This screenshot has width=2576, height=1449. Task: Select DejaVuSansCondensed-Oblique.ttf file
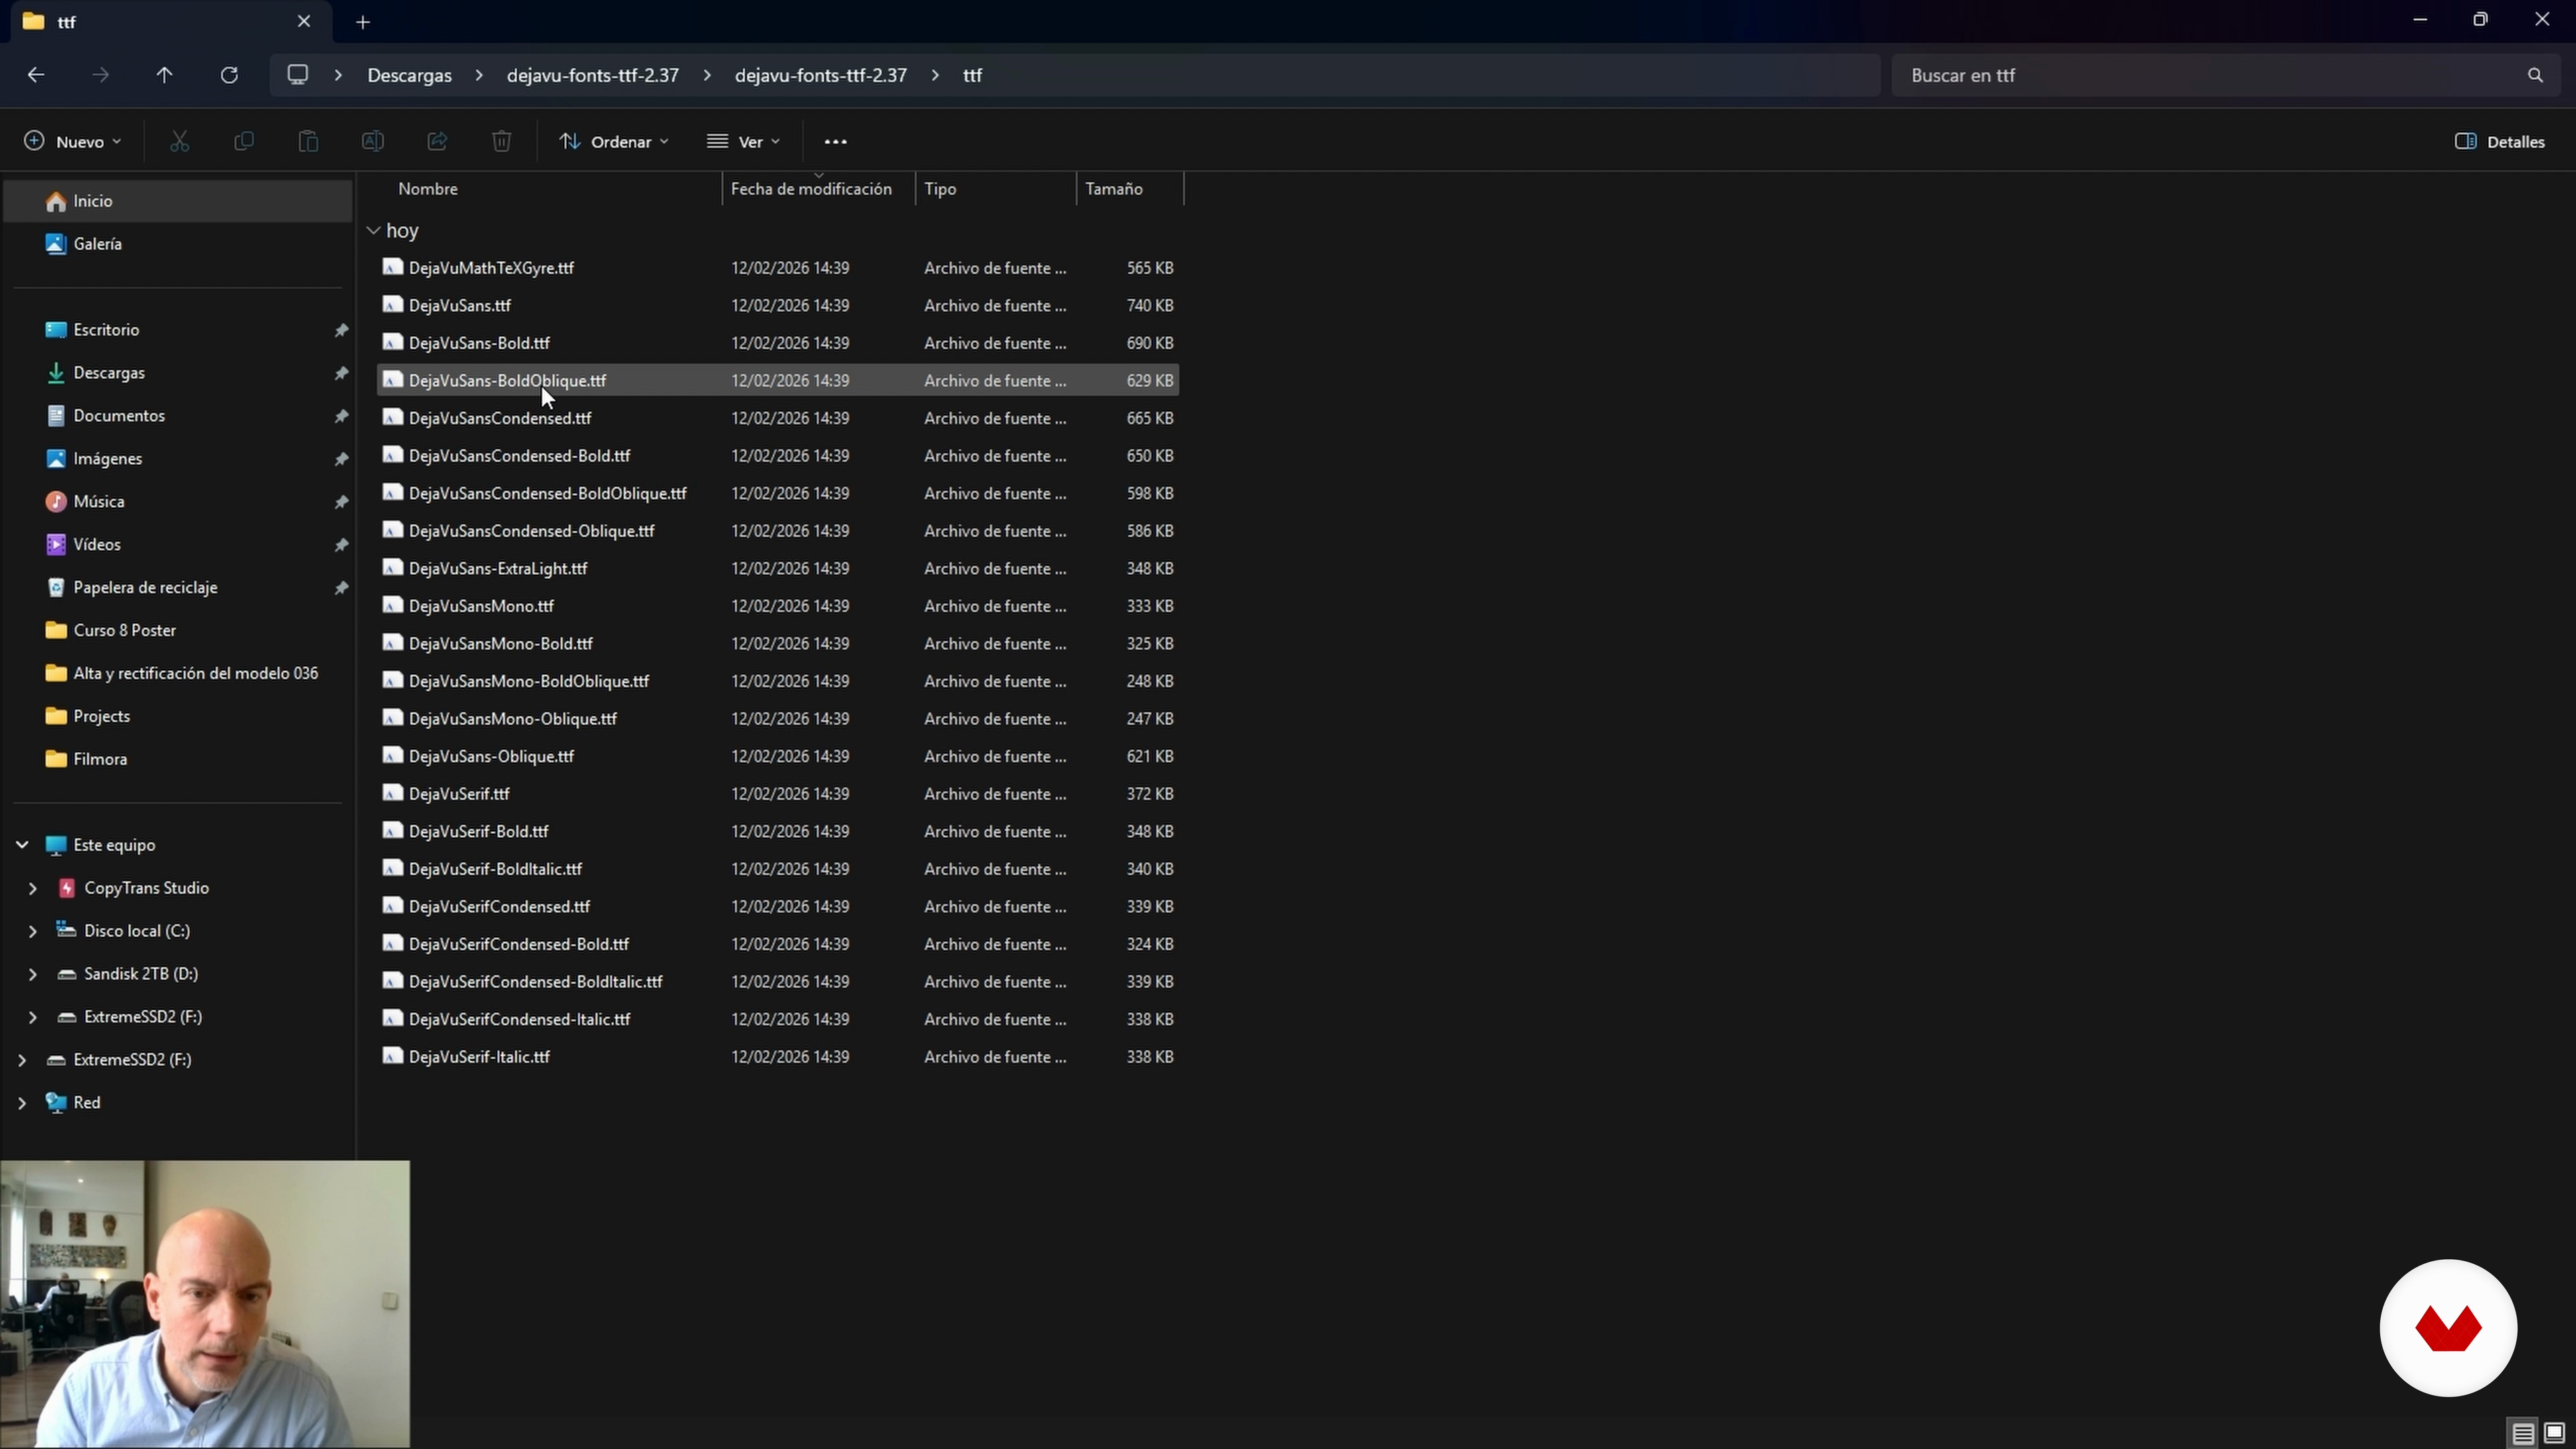tap(778, 531)
